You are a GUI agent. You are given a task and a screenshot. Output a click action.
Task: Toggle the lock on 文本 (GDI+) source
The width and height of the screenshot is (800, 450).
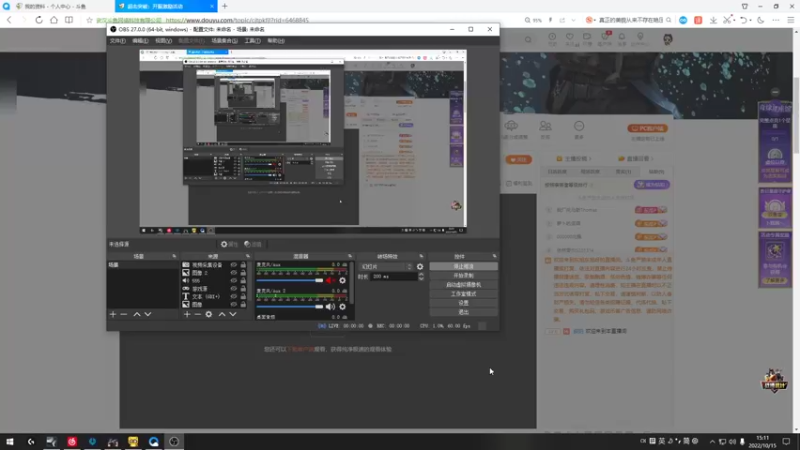[243, 296]
